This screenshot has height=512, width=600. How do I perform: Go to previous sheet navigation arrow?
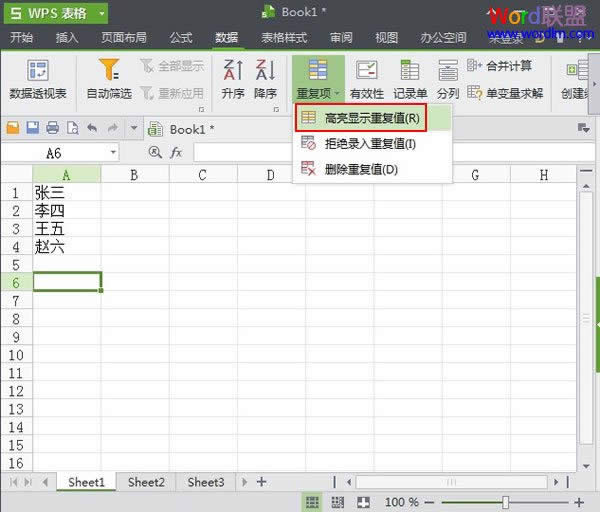[45, 482]
